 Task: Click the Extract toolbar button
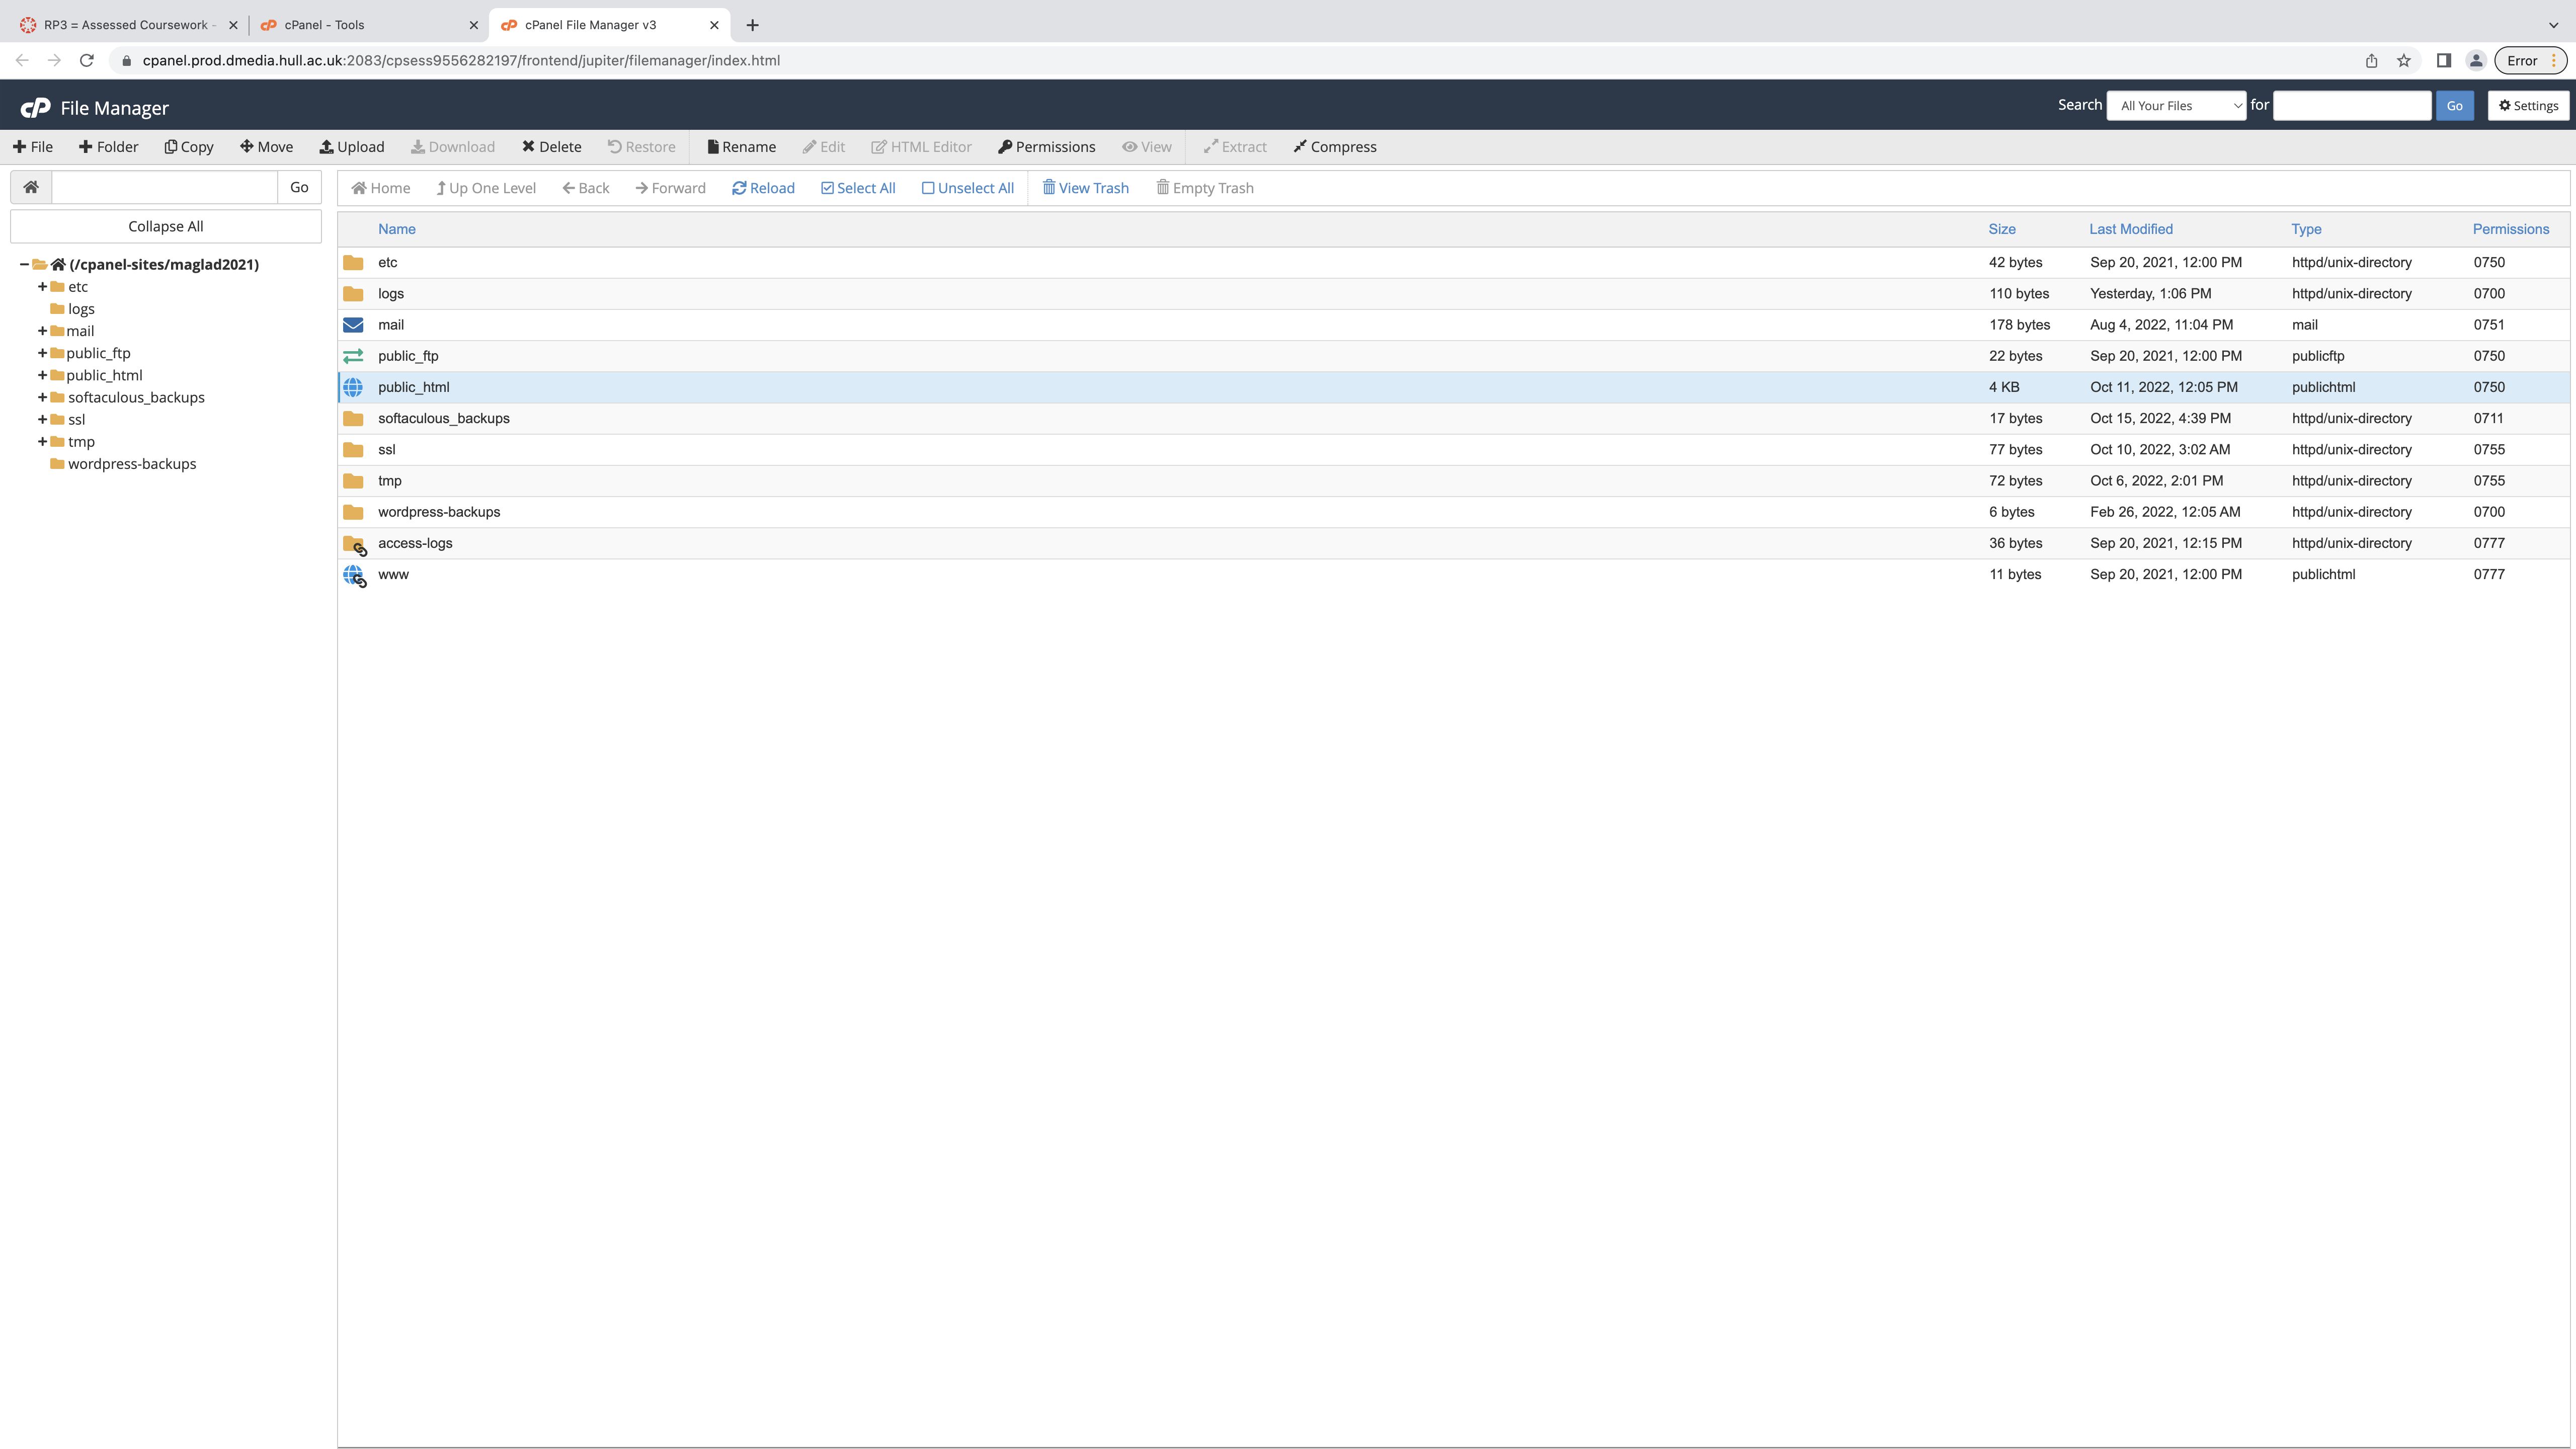pos(1234,147)
